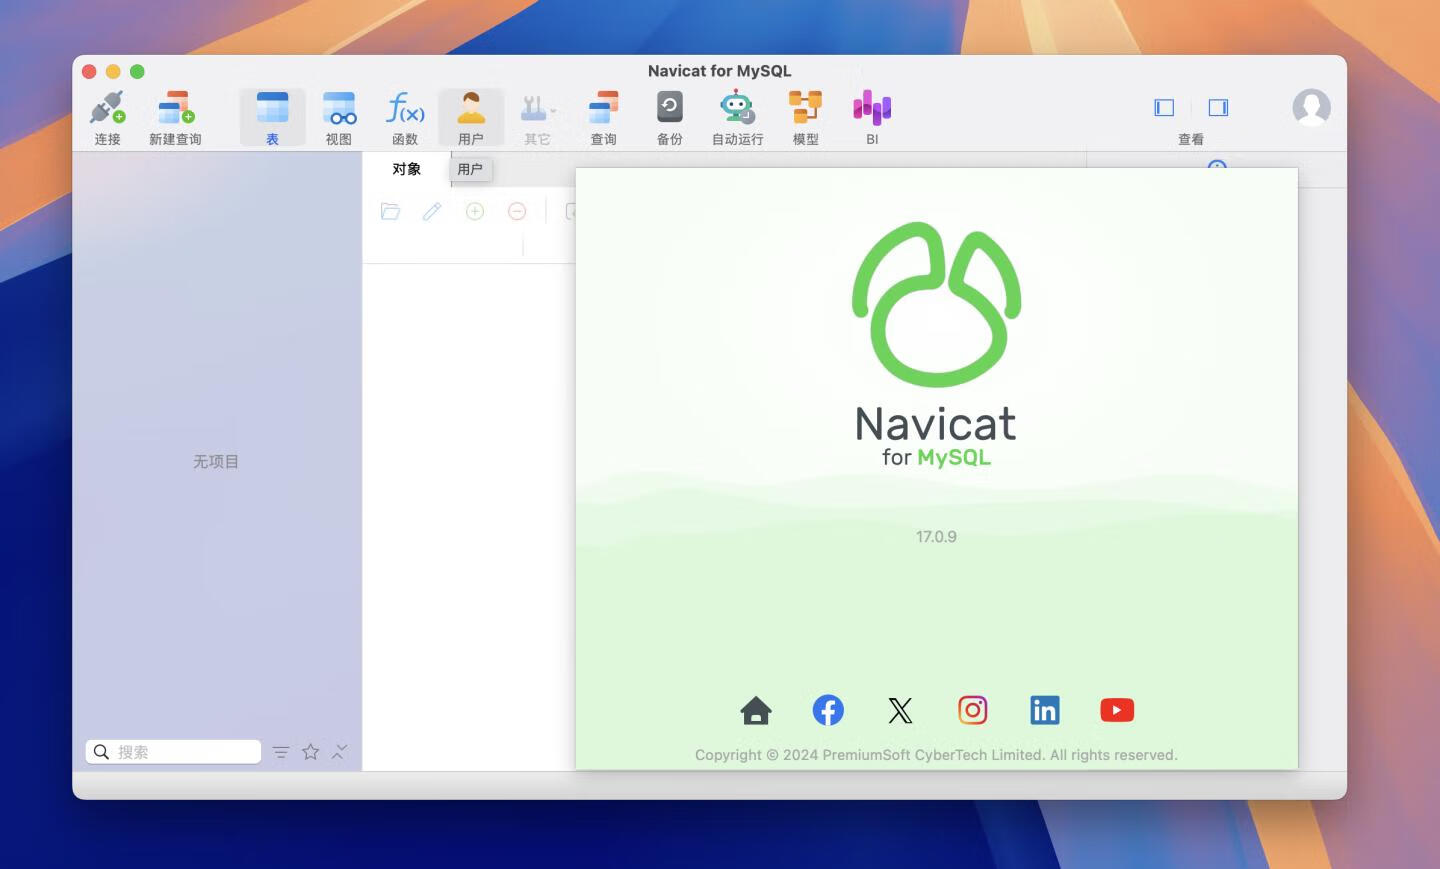Collapse all with the chevrons icon
1440x869 pixels.
pos(339,751)
